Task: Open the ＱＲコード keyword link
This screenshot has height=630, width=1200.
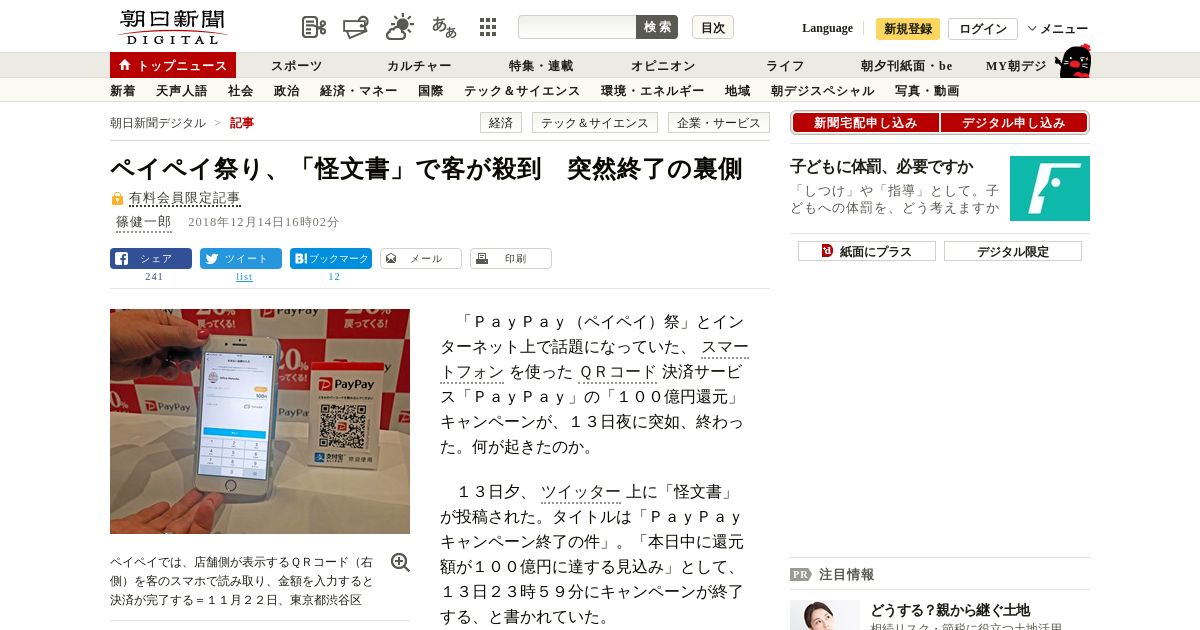Action: tap(618, 372)
